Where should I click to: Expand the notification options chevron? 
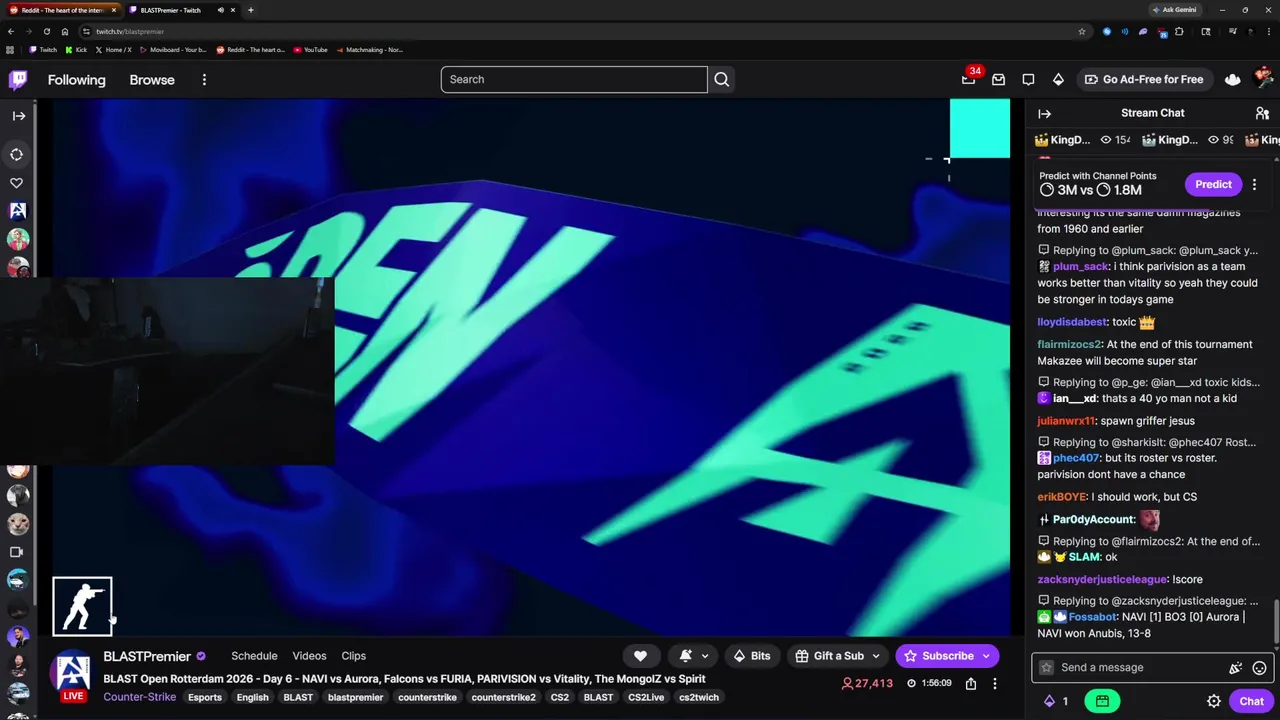[705, 656]
